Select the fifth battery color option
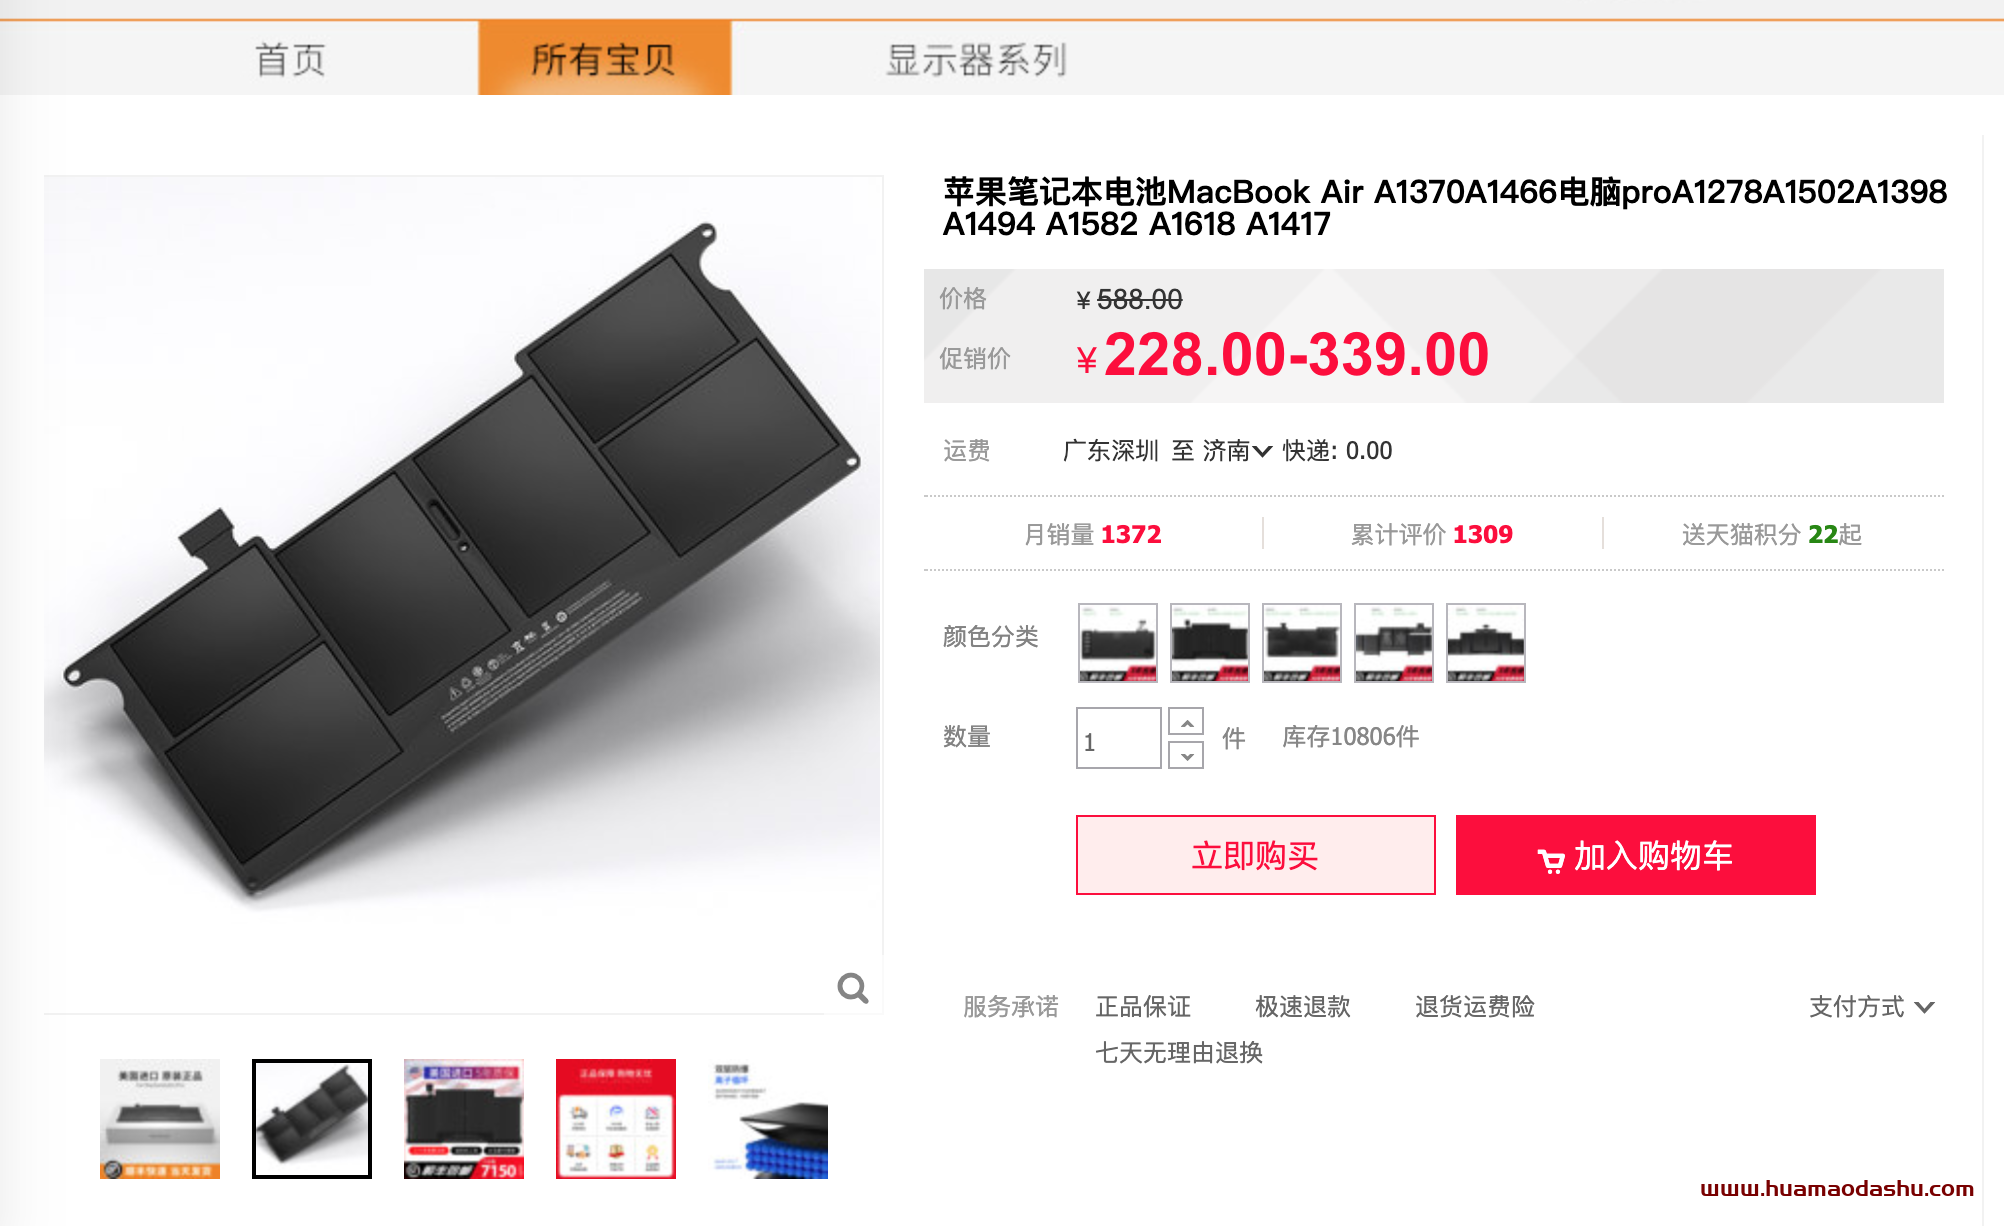 tap(1486, 643)
